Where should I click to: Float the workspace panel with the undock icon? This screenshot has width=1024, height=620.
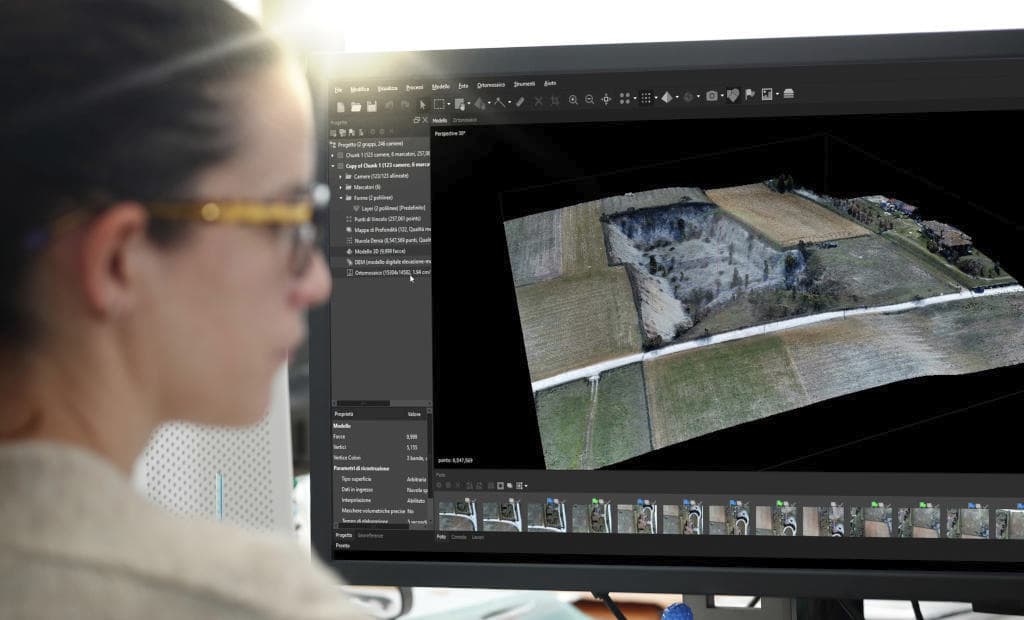417,120
